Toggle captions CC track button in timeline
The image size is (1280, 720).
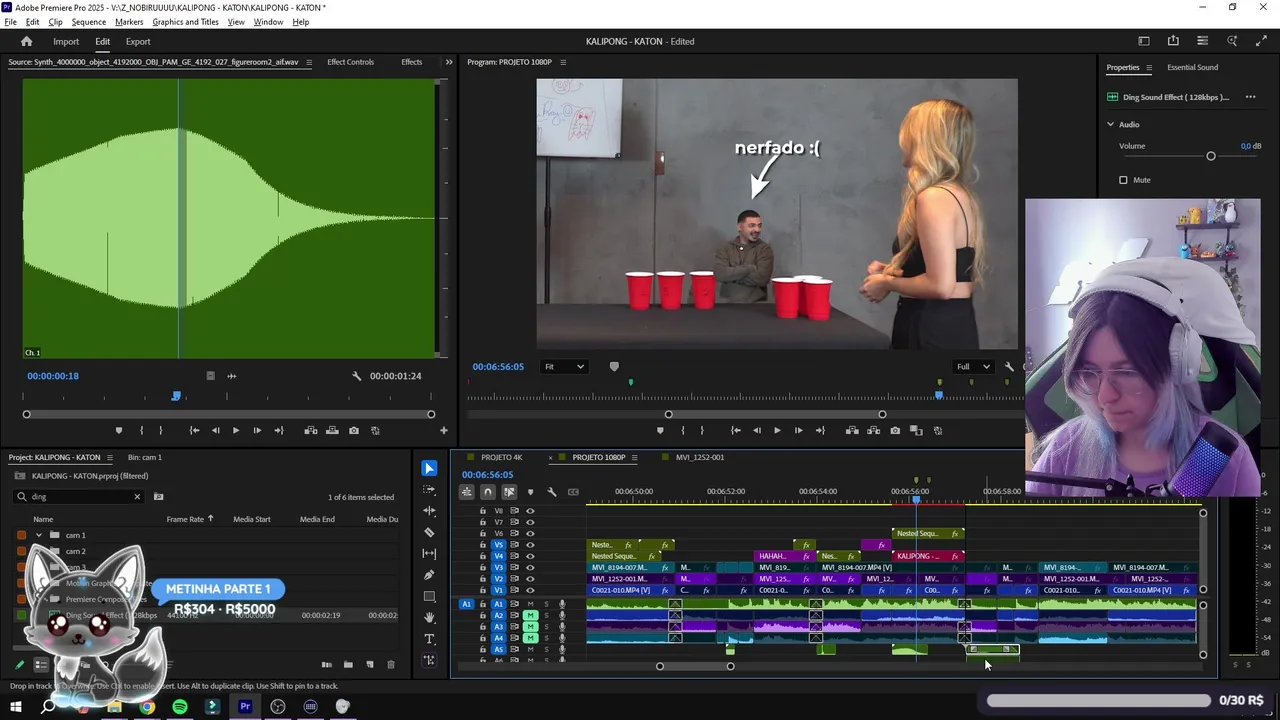tap(573, 492)
